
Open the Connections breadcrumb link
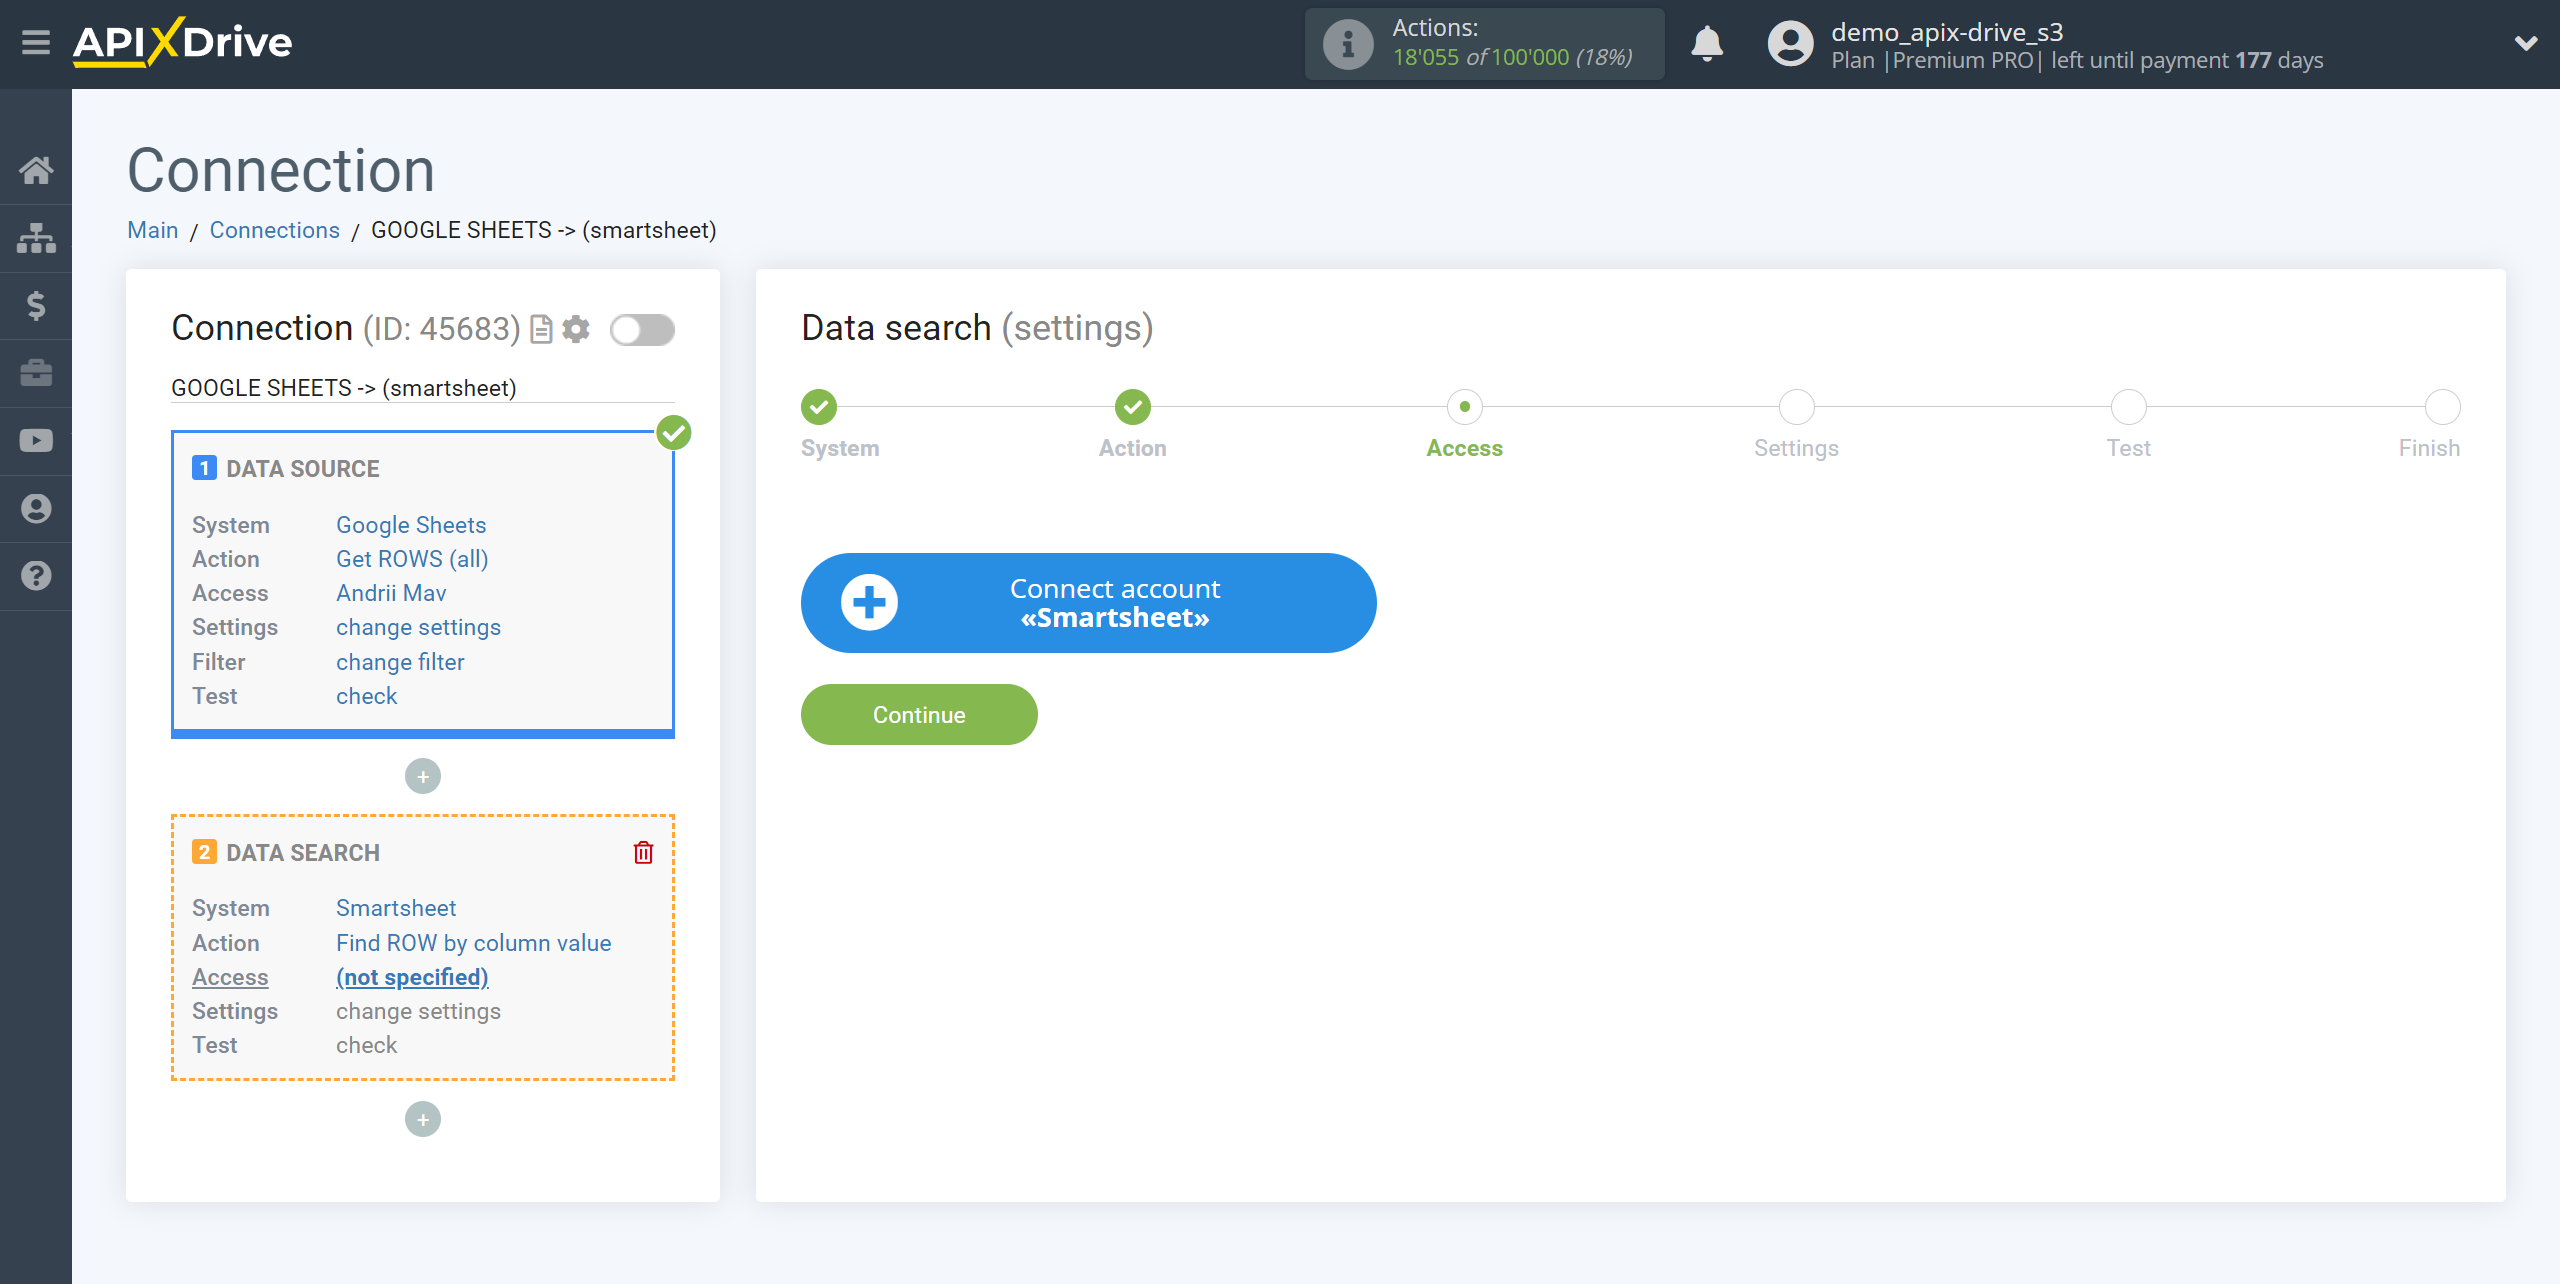pos(273,231)
